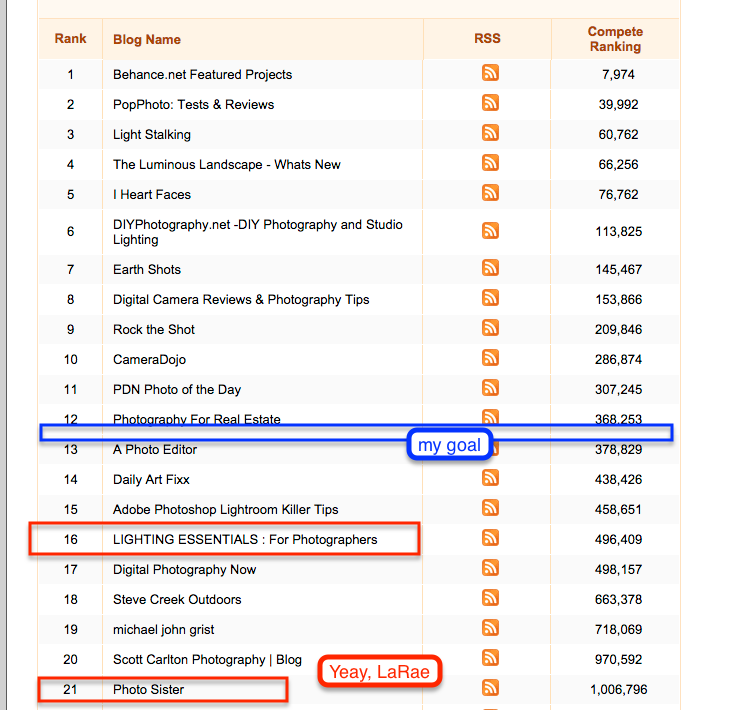The image size is (753, 710).
Task: Click rank number 10 cell
Action: tap(71, 360)
